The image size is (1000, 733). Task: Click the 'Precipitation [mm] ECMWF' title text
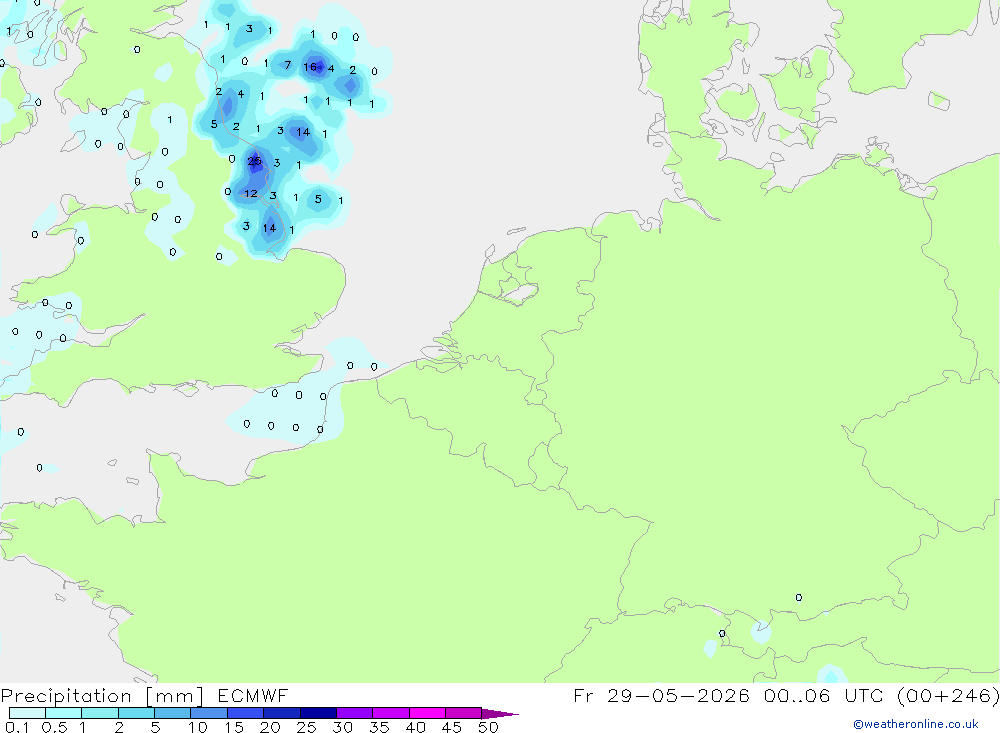[145, 695]
